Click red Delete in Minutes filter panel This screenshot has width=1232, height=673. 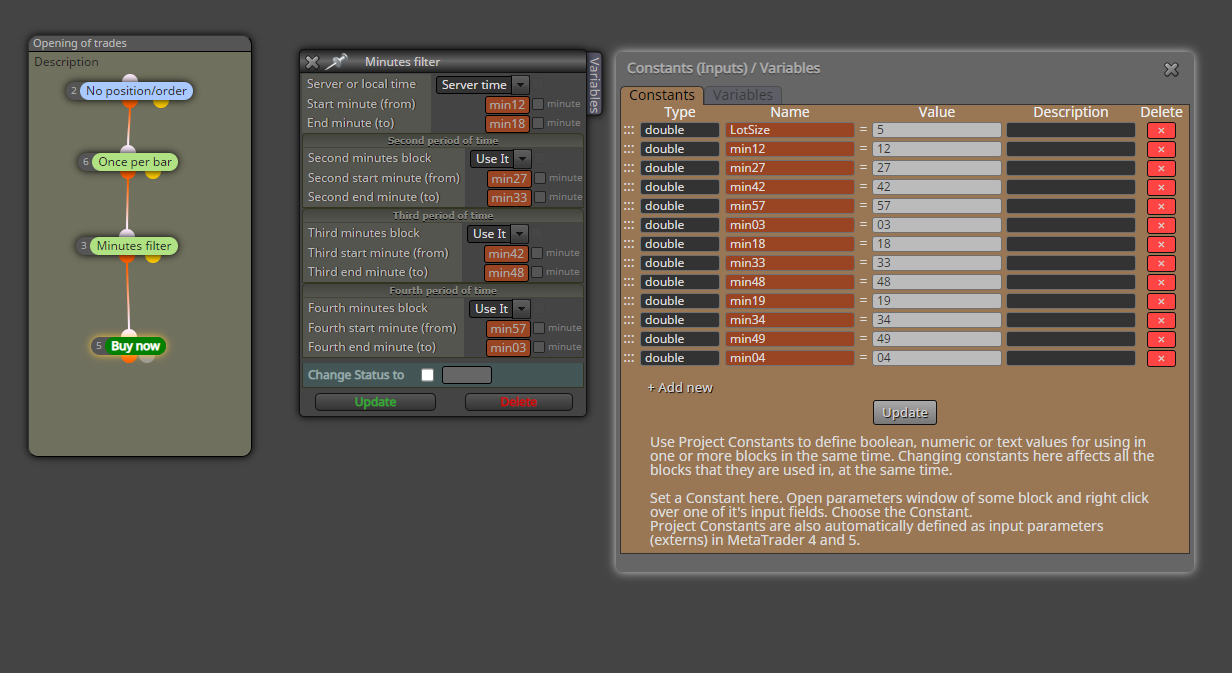(x=519, y=402)
